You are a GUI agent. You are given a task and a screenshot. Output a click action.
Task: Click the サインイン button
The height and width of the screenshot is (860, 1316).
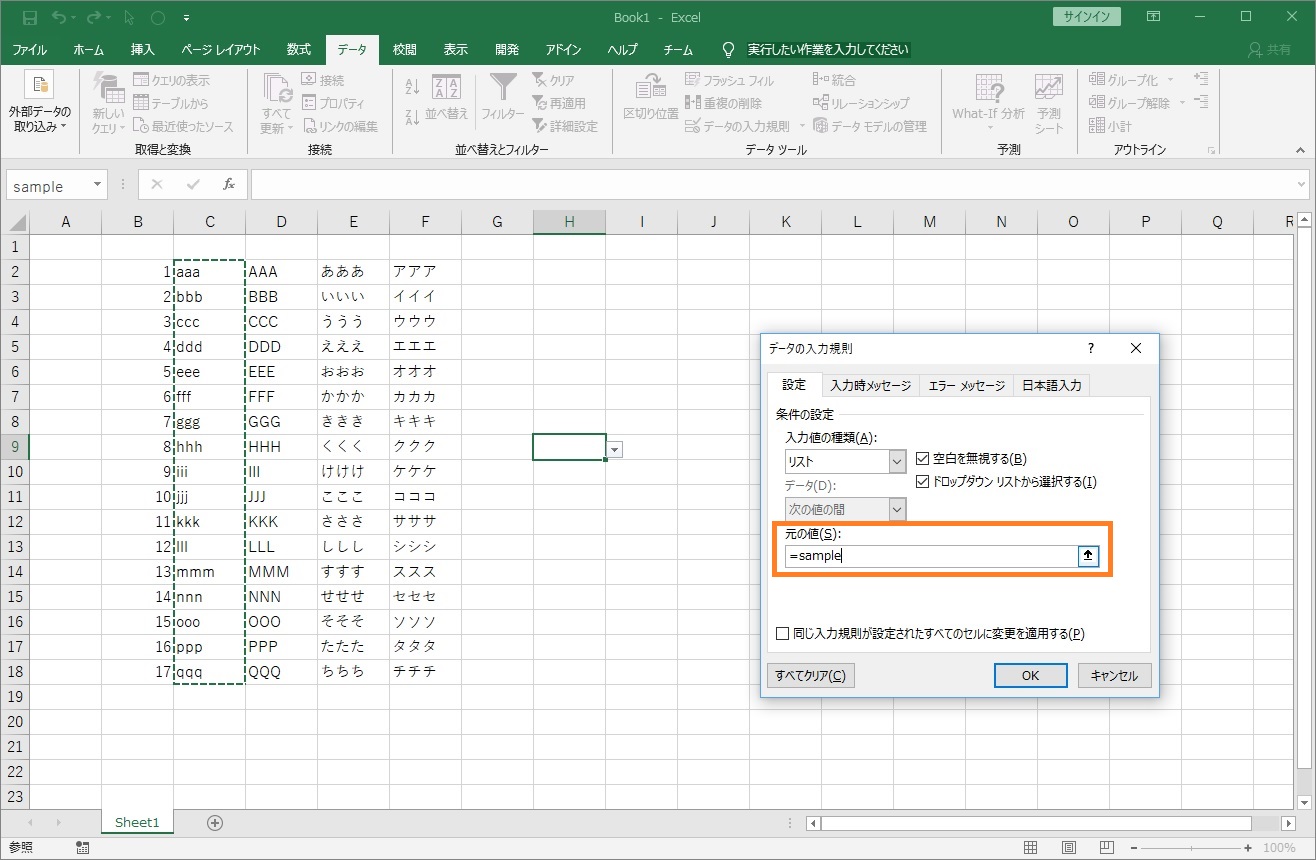click(1087, 17)
